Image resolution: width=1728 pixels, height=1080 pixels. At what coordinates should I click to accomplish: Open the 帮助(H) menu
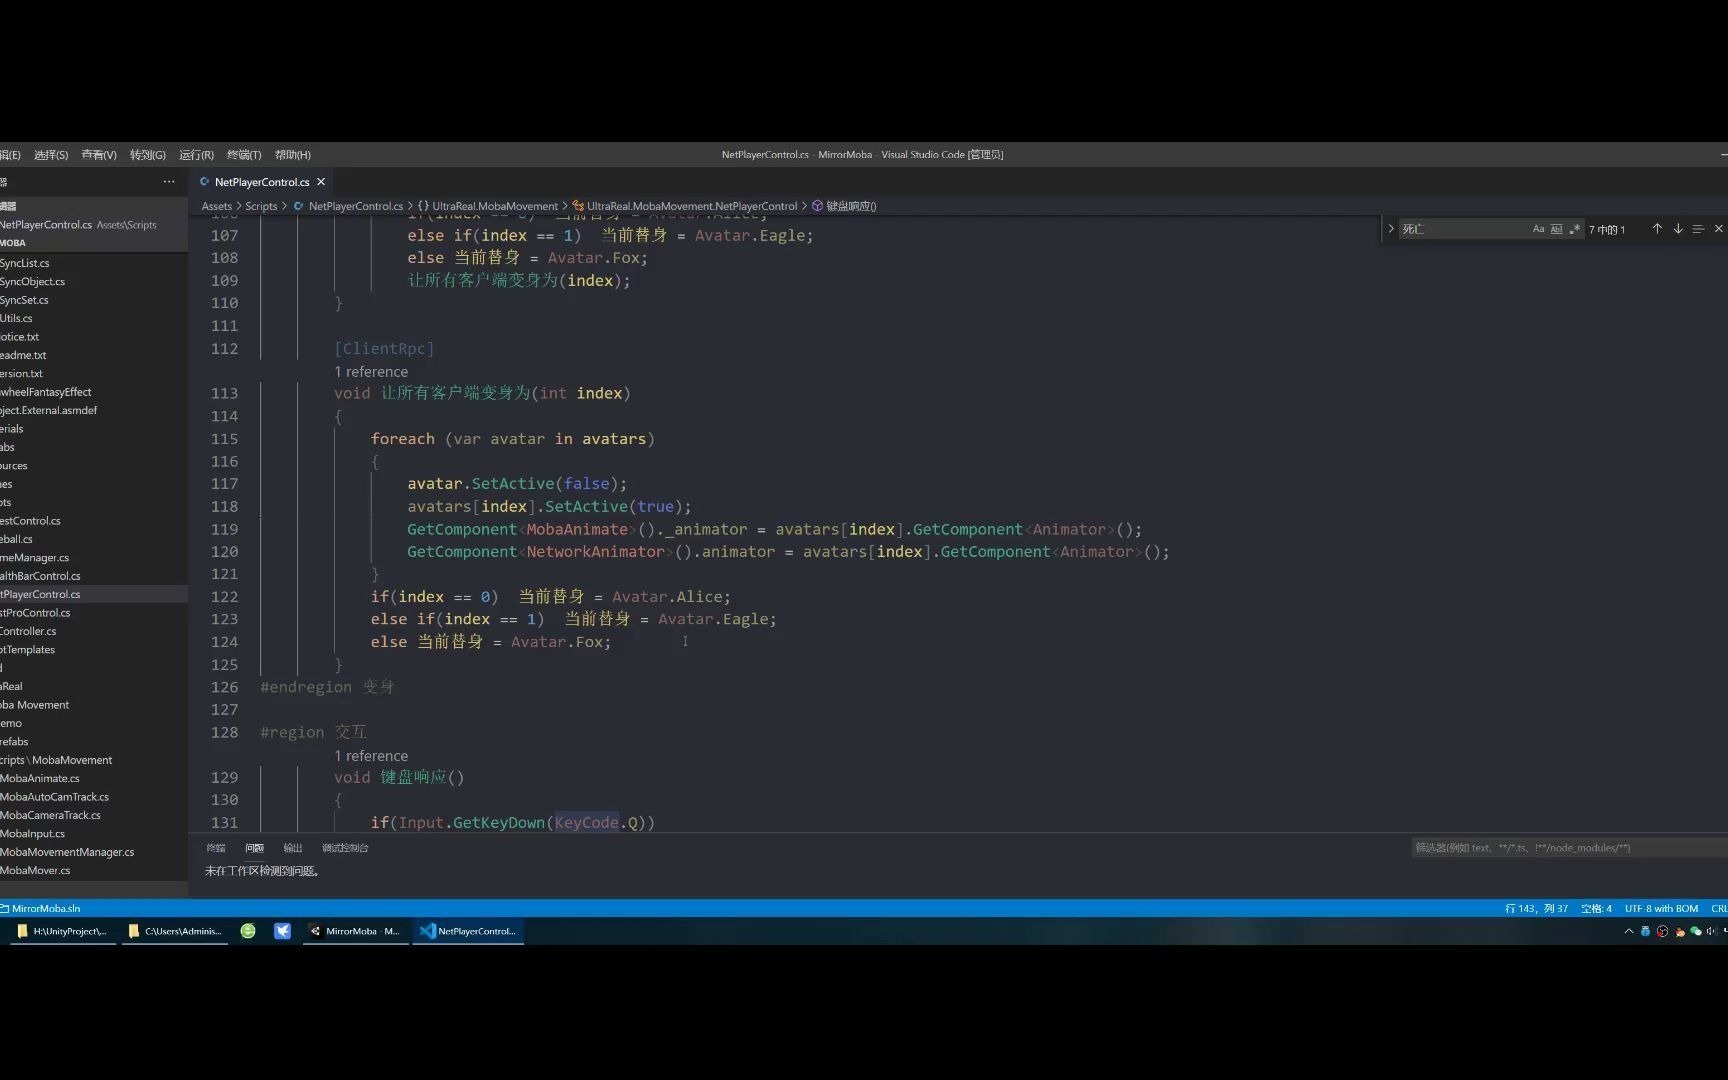(292, 155)
